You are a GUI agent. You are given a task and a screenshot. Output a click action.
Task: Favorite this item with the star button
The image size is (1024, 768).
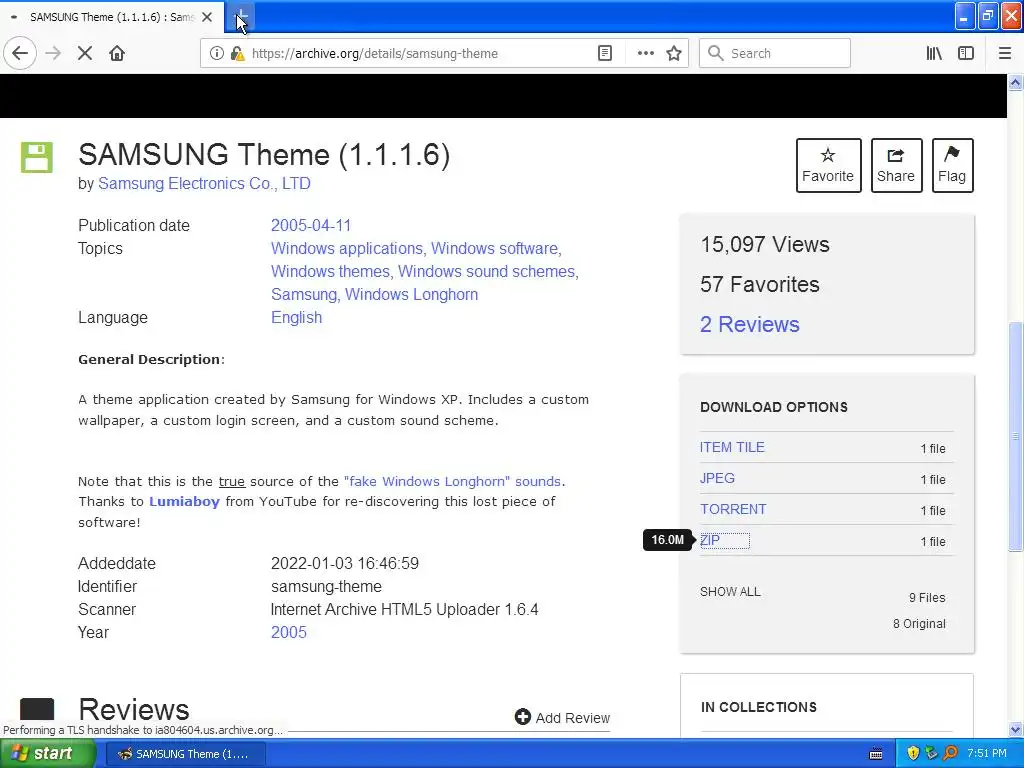pyautogui.click(x=828, y=165)
